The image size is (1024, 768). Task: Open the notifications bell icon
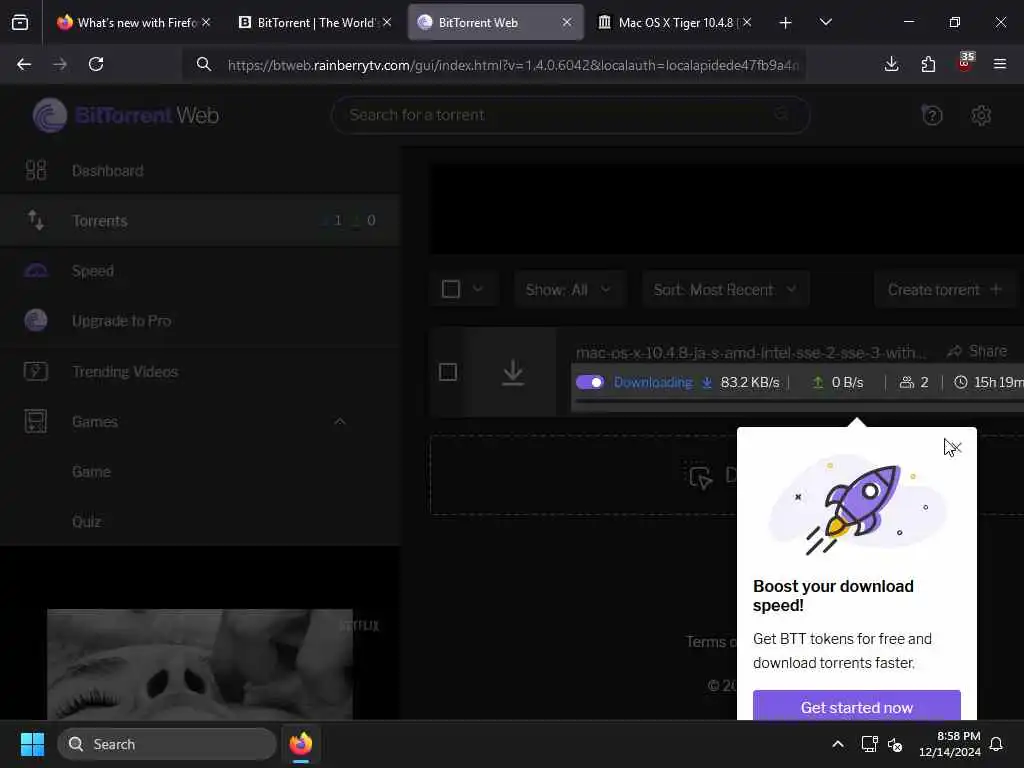pos(997,744)
